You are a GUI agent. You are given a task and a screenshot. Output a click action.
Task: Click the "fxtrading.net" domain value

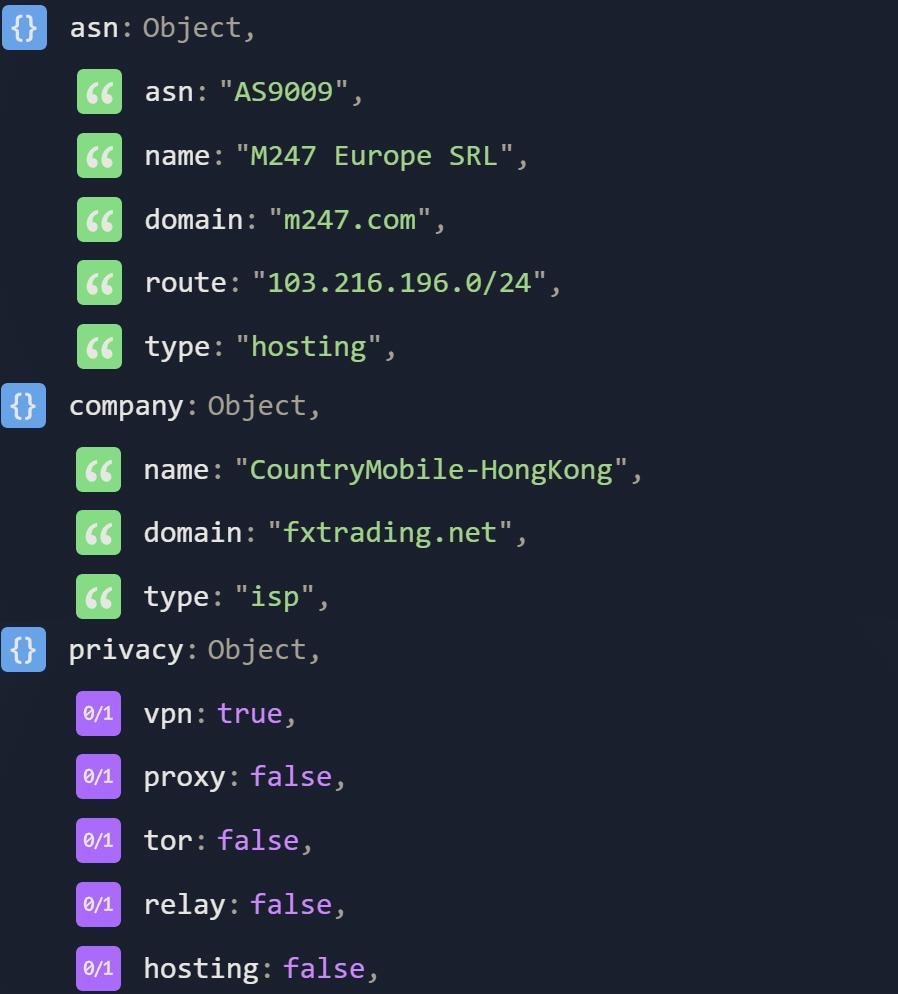[390, 533]
